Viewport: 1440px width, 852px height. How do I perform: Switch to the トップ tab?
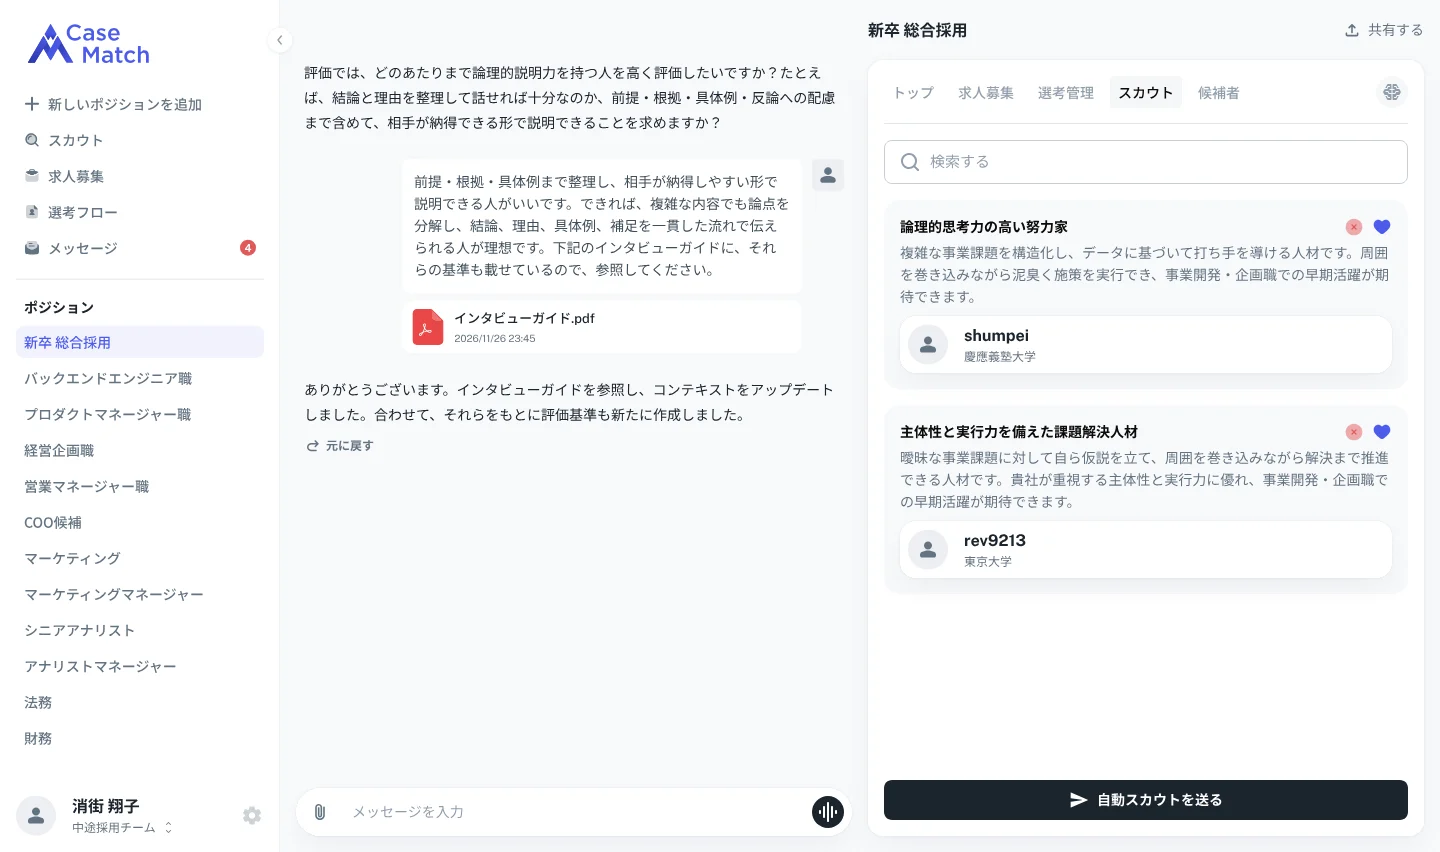point(913,92)
